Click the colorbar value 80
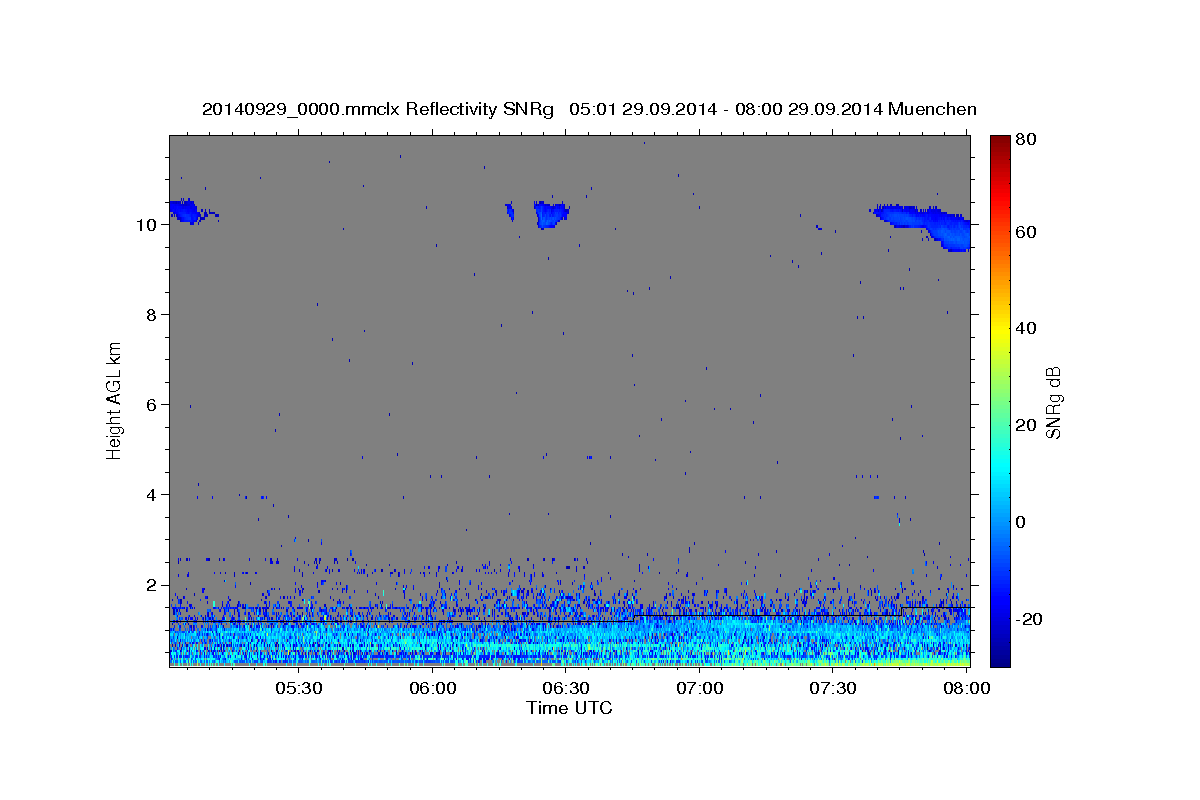This screenshot has height=800, width=1200. 1027,140
